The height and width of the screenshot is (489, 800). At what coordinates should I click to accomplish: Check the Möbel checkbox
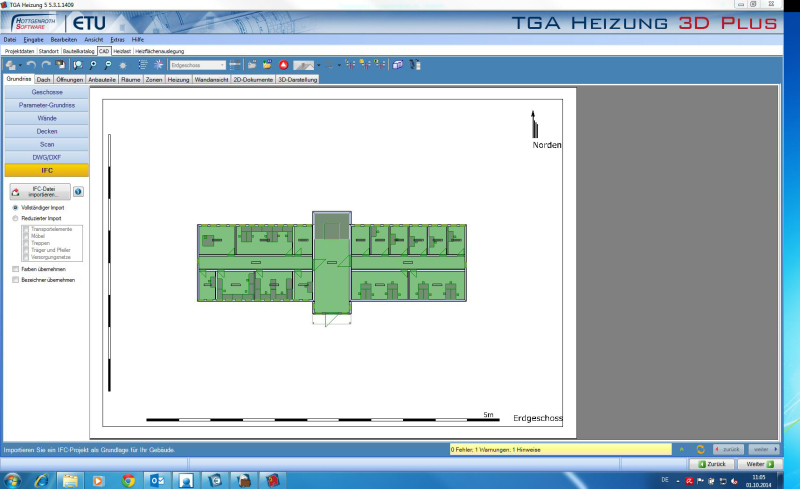pos(26,236)
